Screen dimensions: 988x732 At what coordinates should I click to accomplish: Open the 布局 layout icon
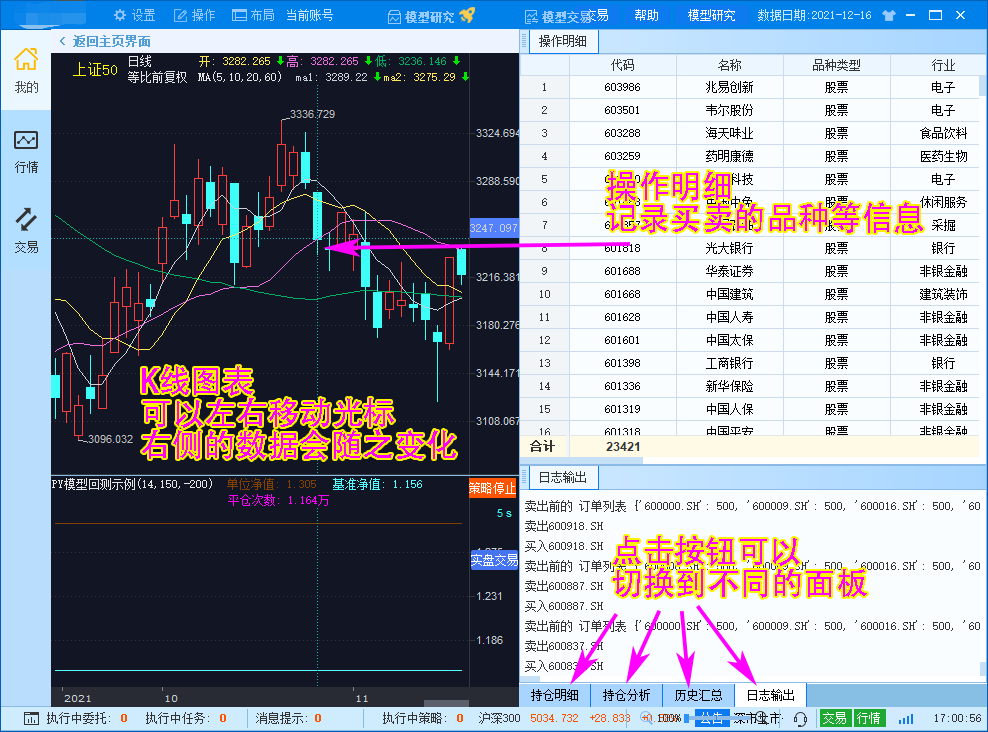coord(239,16)
